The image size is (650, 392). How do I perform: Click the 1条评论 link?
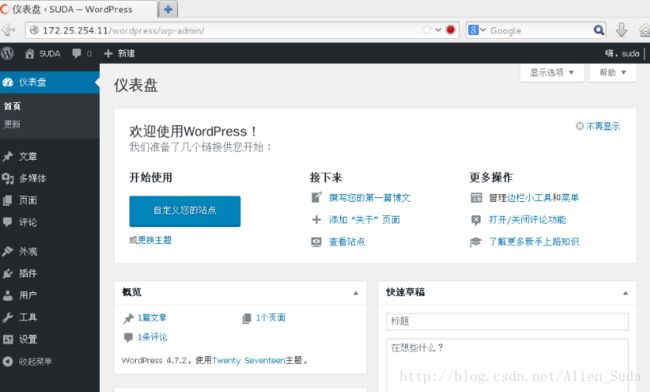[152, 337]
